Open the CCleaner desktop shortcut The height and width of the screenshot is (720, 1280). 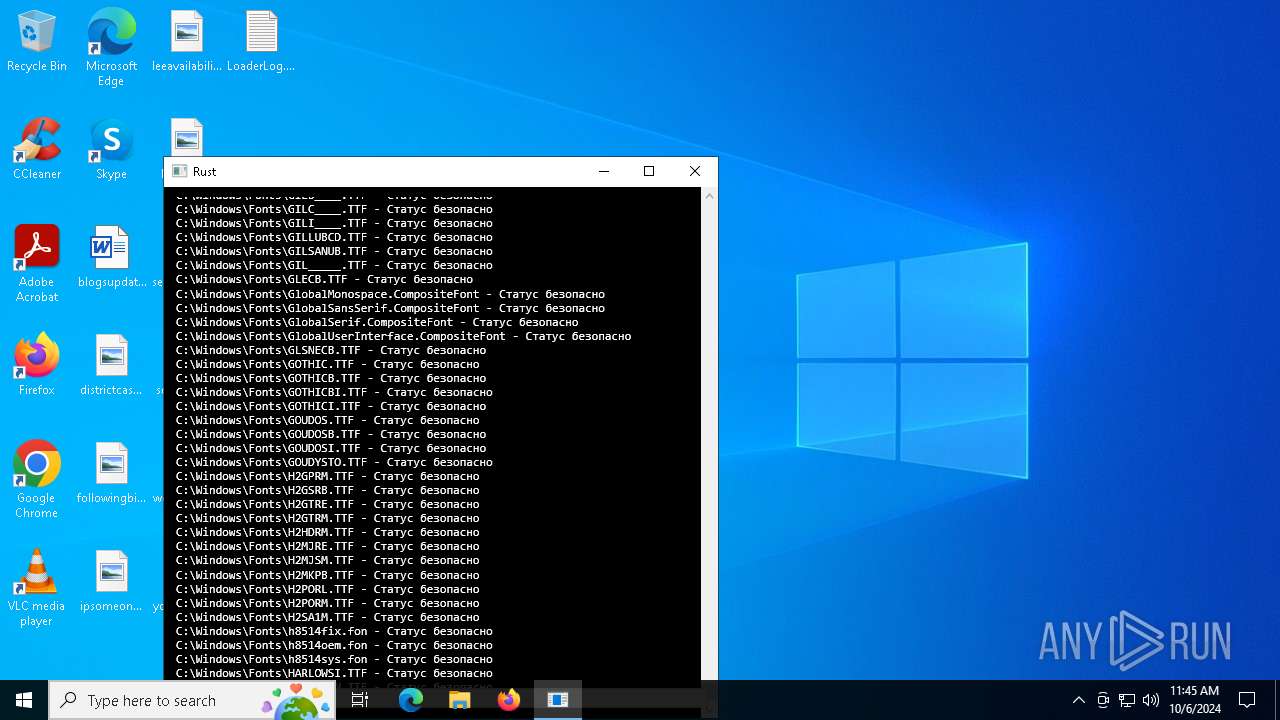click(37, 150)
